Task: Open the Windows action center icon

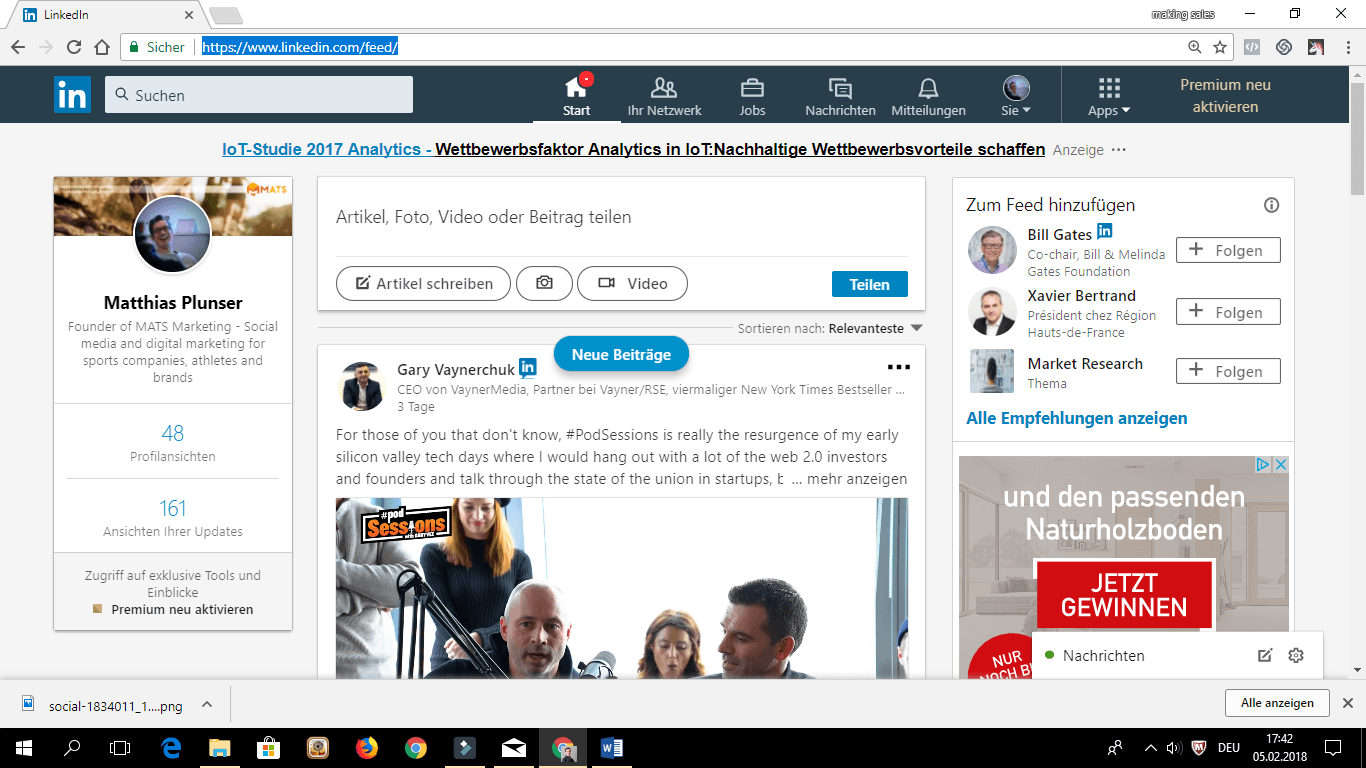Action: [x=1332, y=747]
